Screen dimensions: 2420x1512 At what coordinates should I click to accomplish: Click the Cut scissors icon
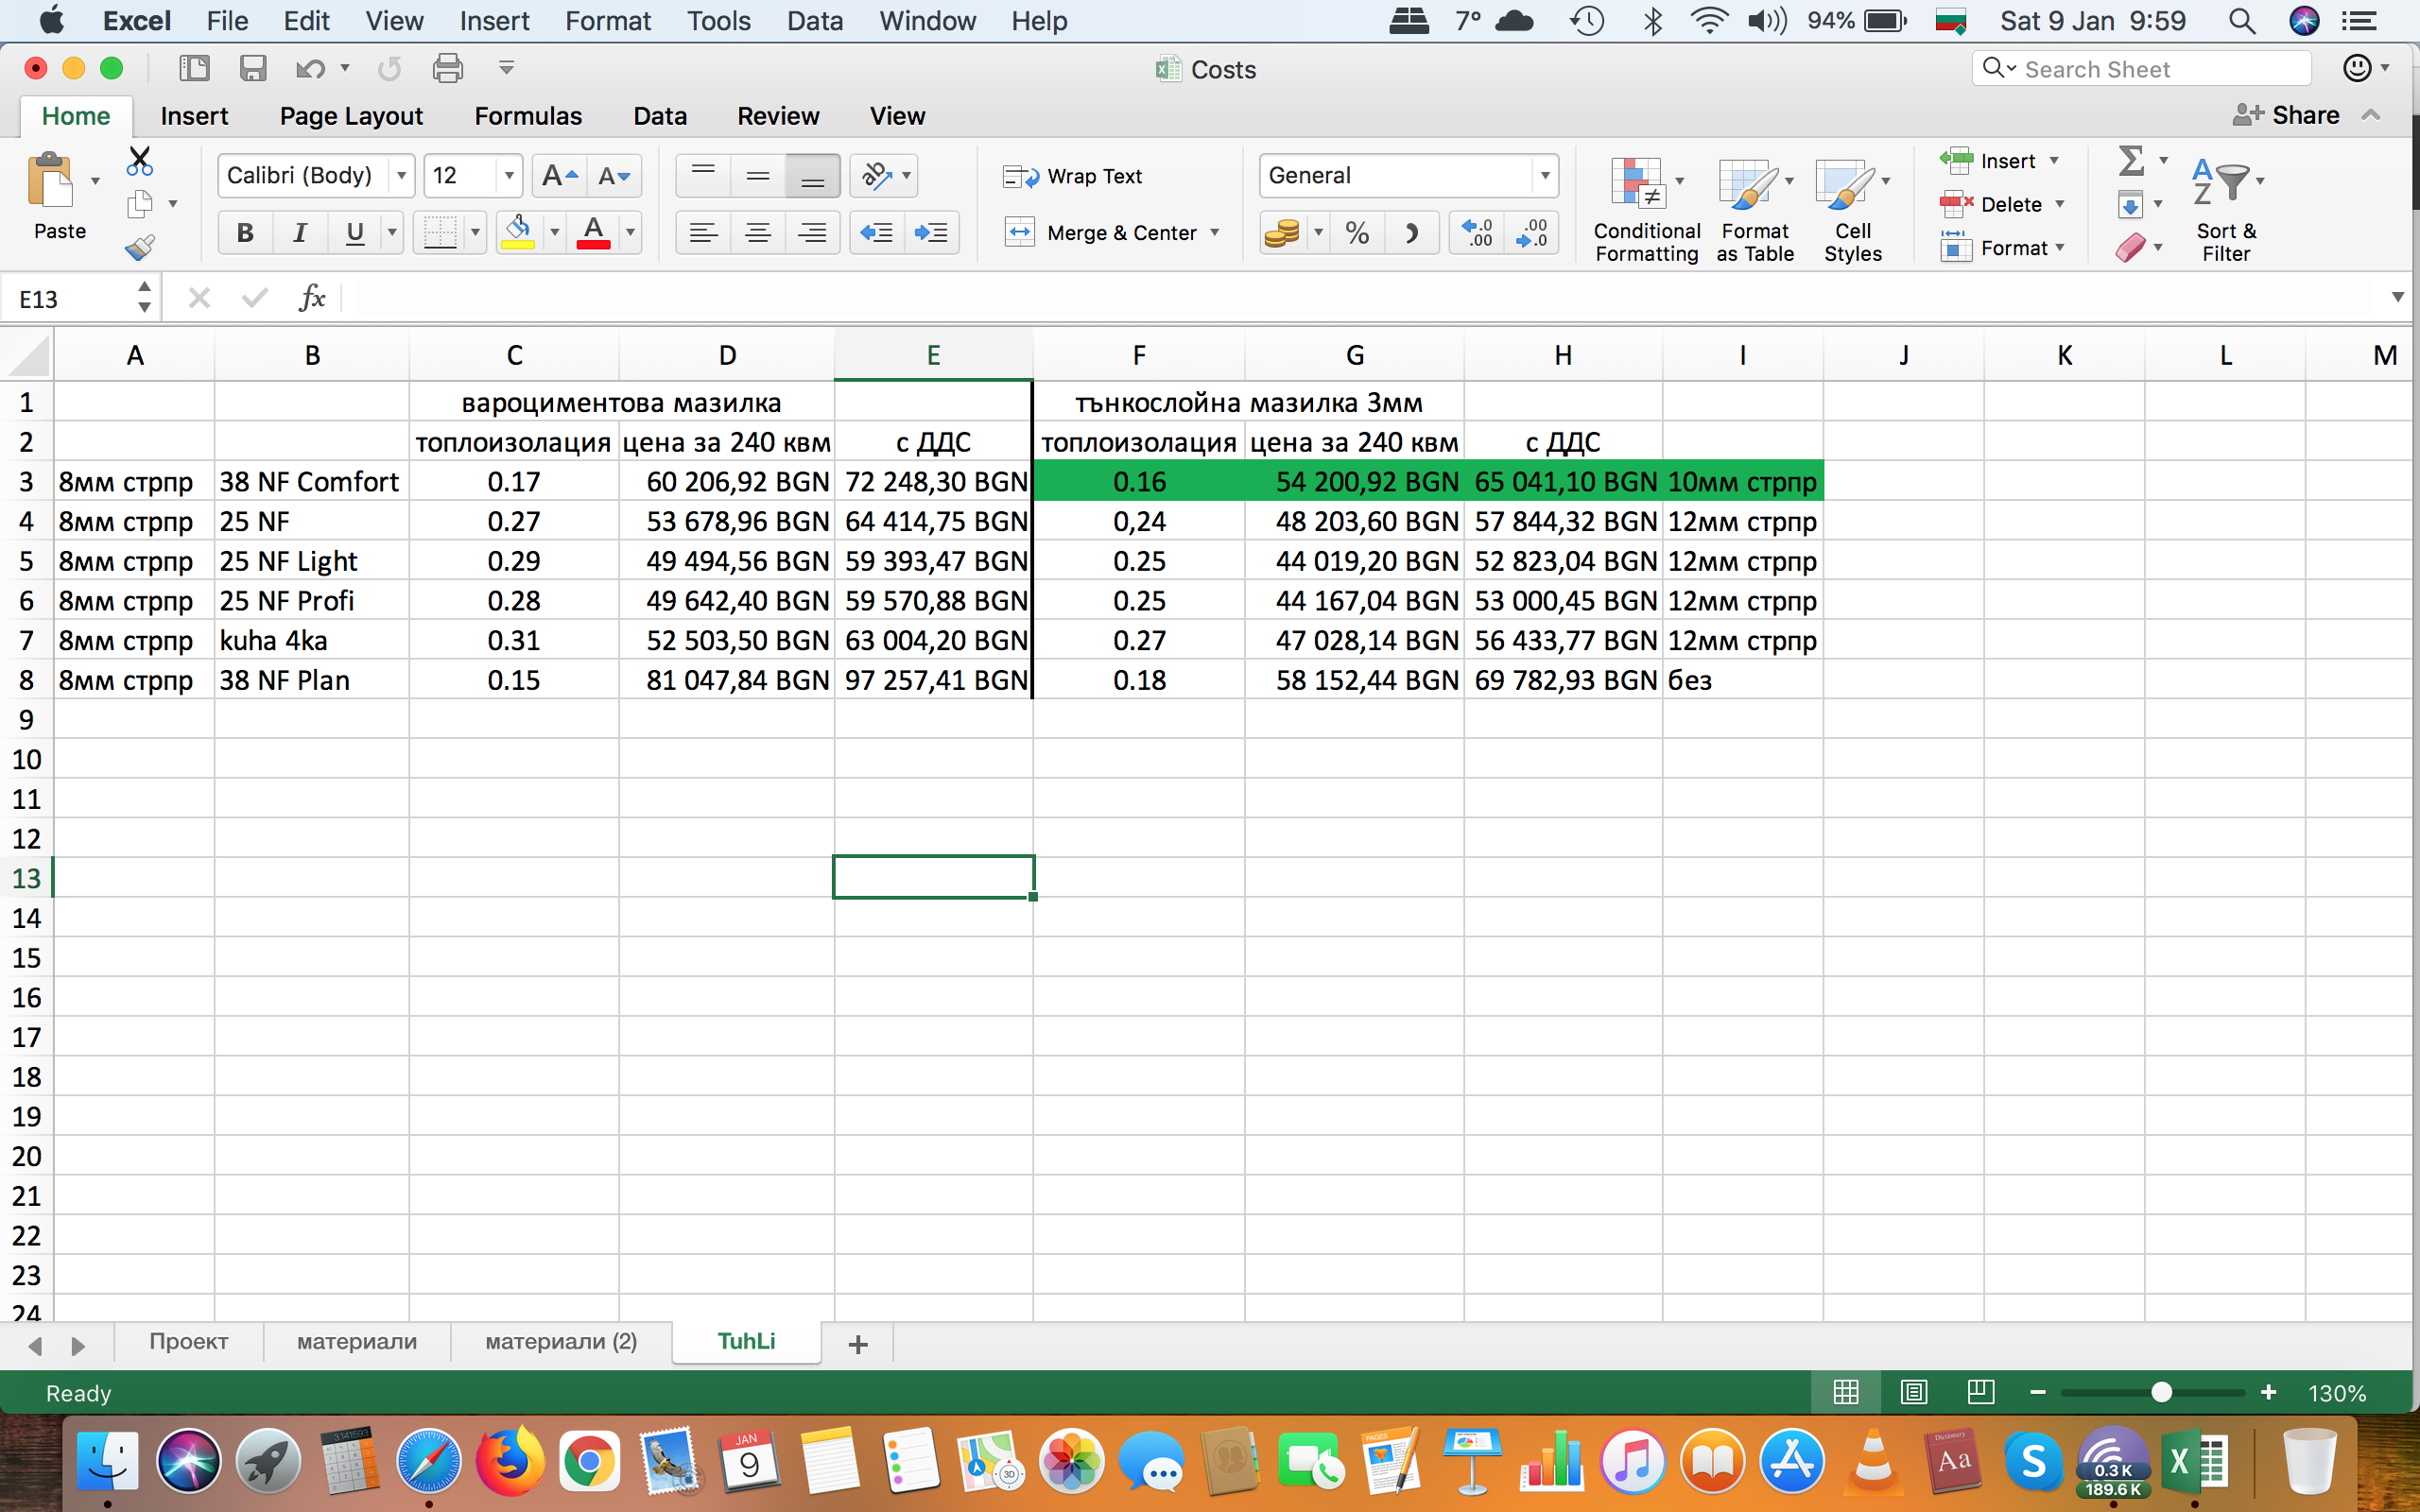[x=139, y=160]
